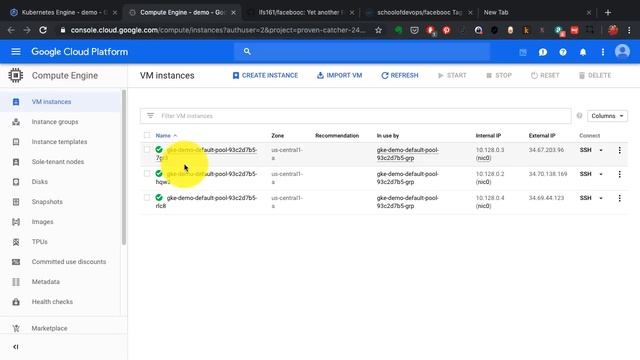Check the box for the rlc8 instance
Image resolution: width=640 pixels, height=360 pixels.
147,198
